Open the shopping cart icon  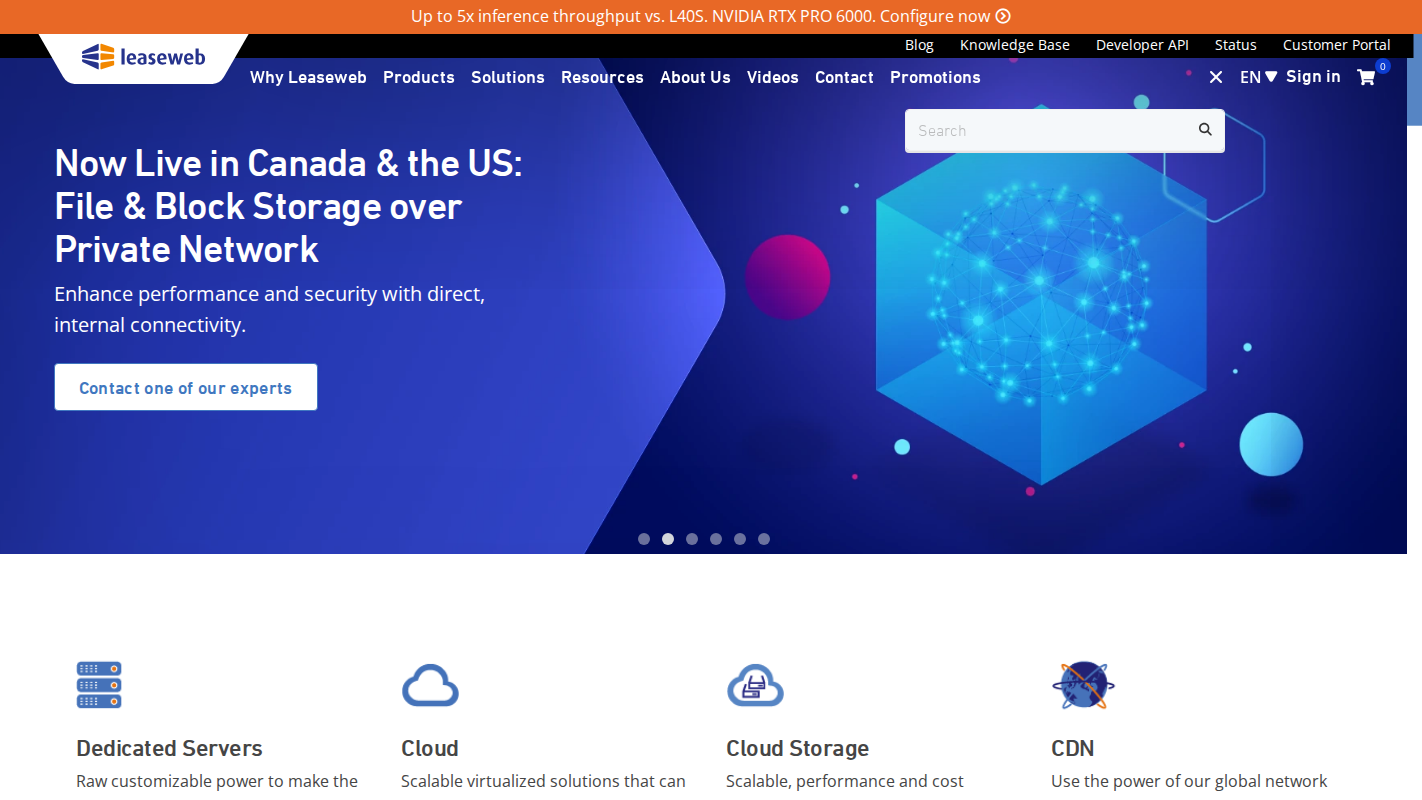(x=1366, y=77)
